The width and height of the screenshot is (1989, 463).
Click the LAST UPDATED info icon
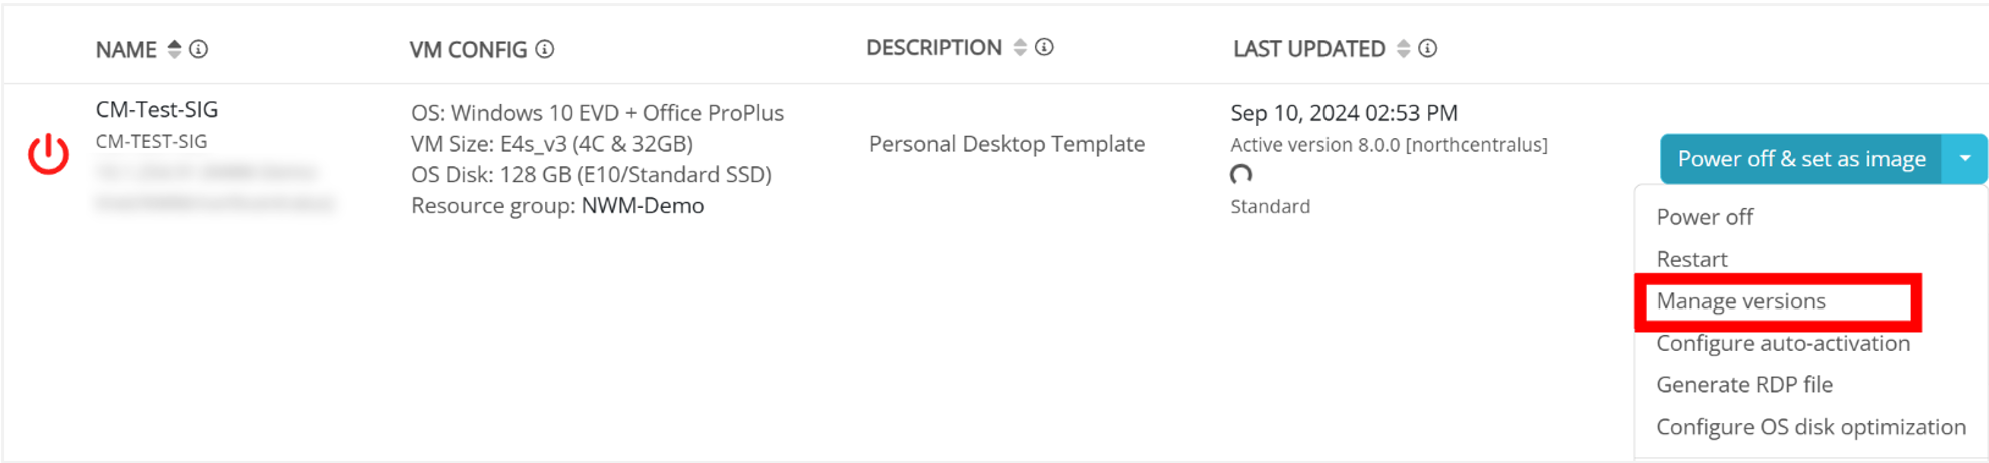coord(1428,48)
